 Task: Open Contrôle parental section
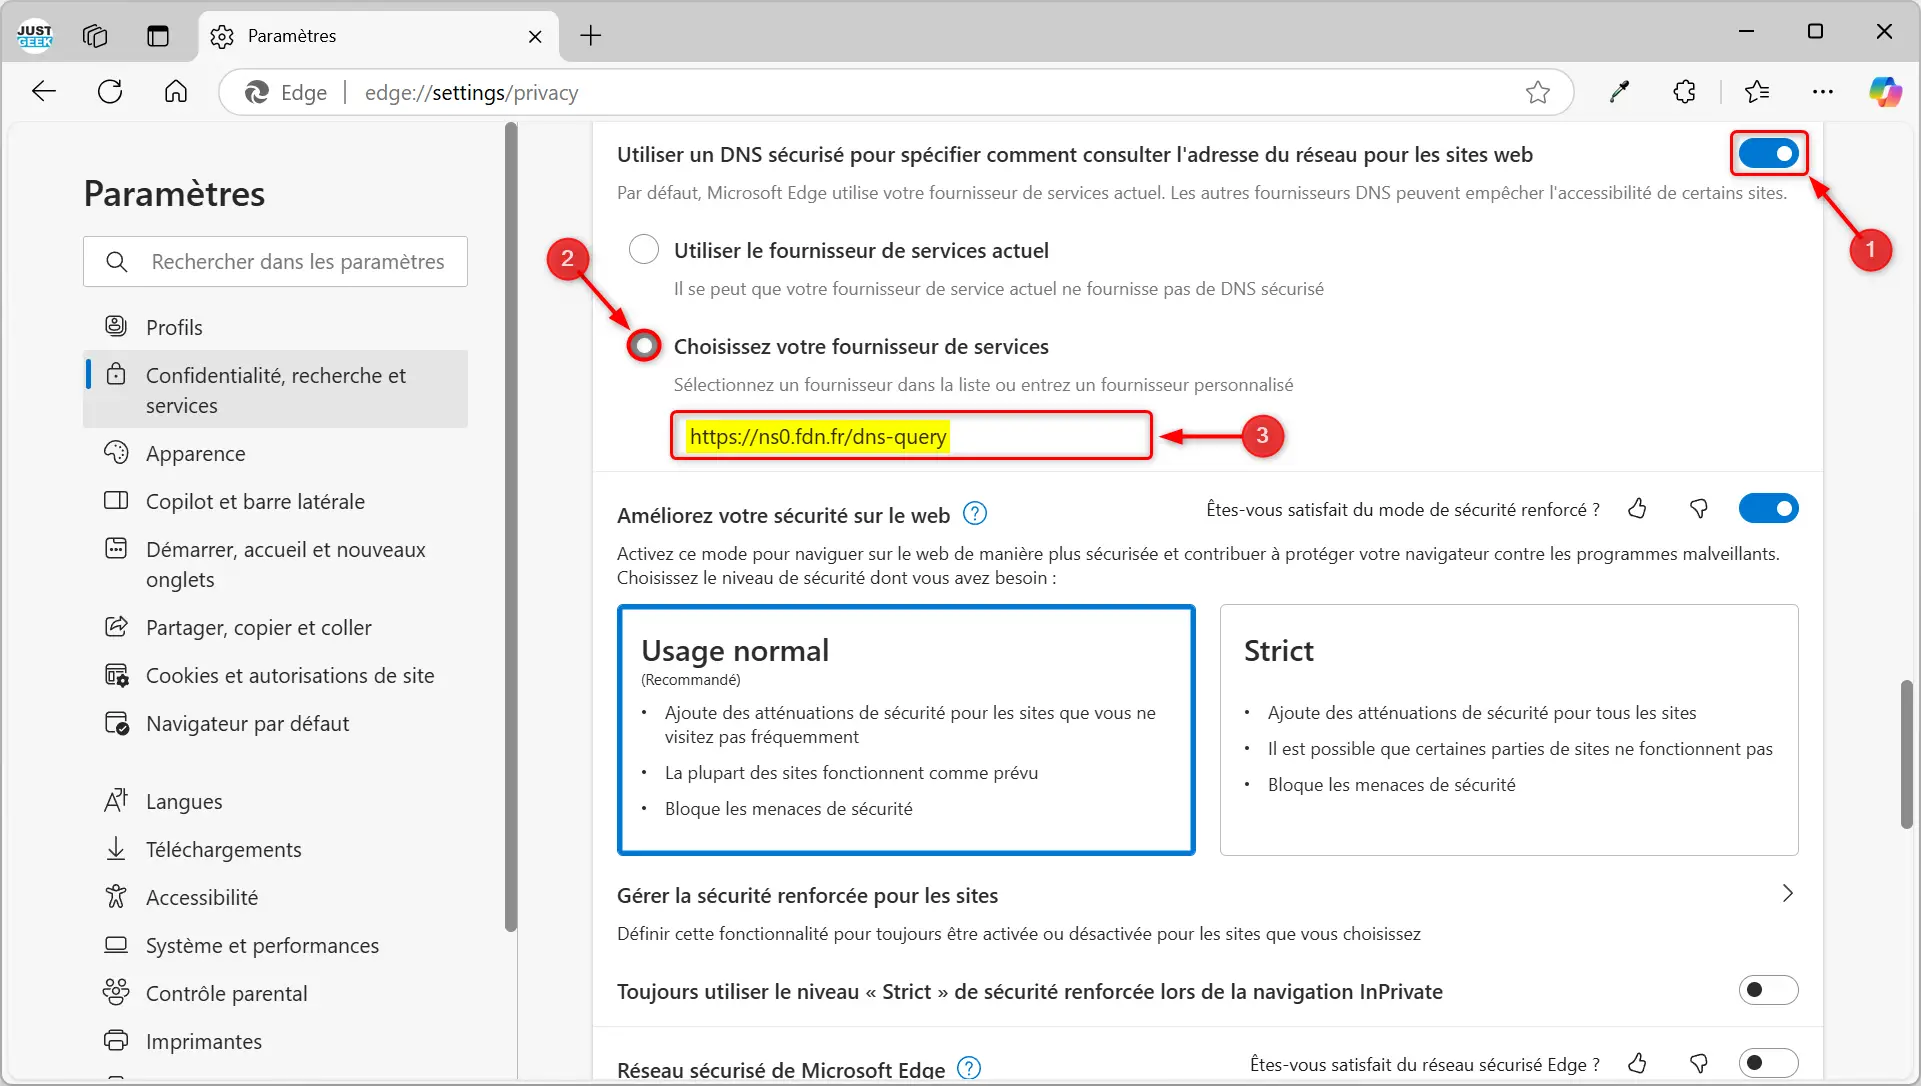coord(275,993)
